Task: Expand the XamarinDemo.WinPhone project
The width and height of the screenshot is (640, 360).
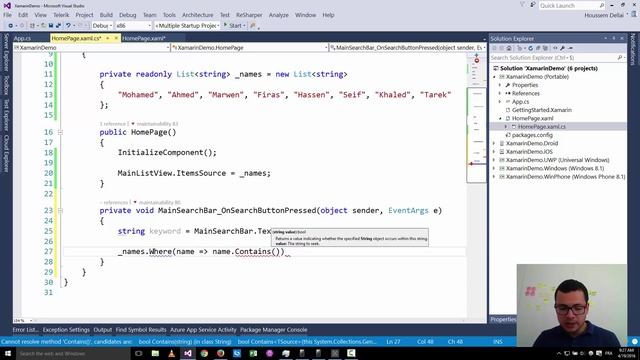Action: (x=494, y=177)
